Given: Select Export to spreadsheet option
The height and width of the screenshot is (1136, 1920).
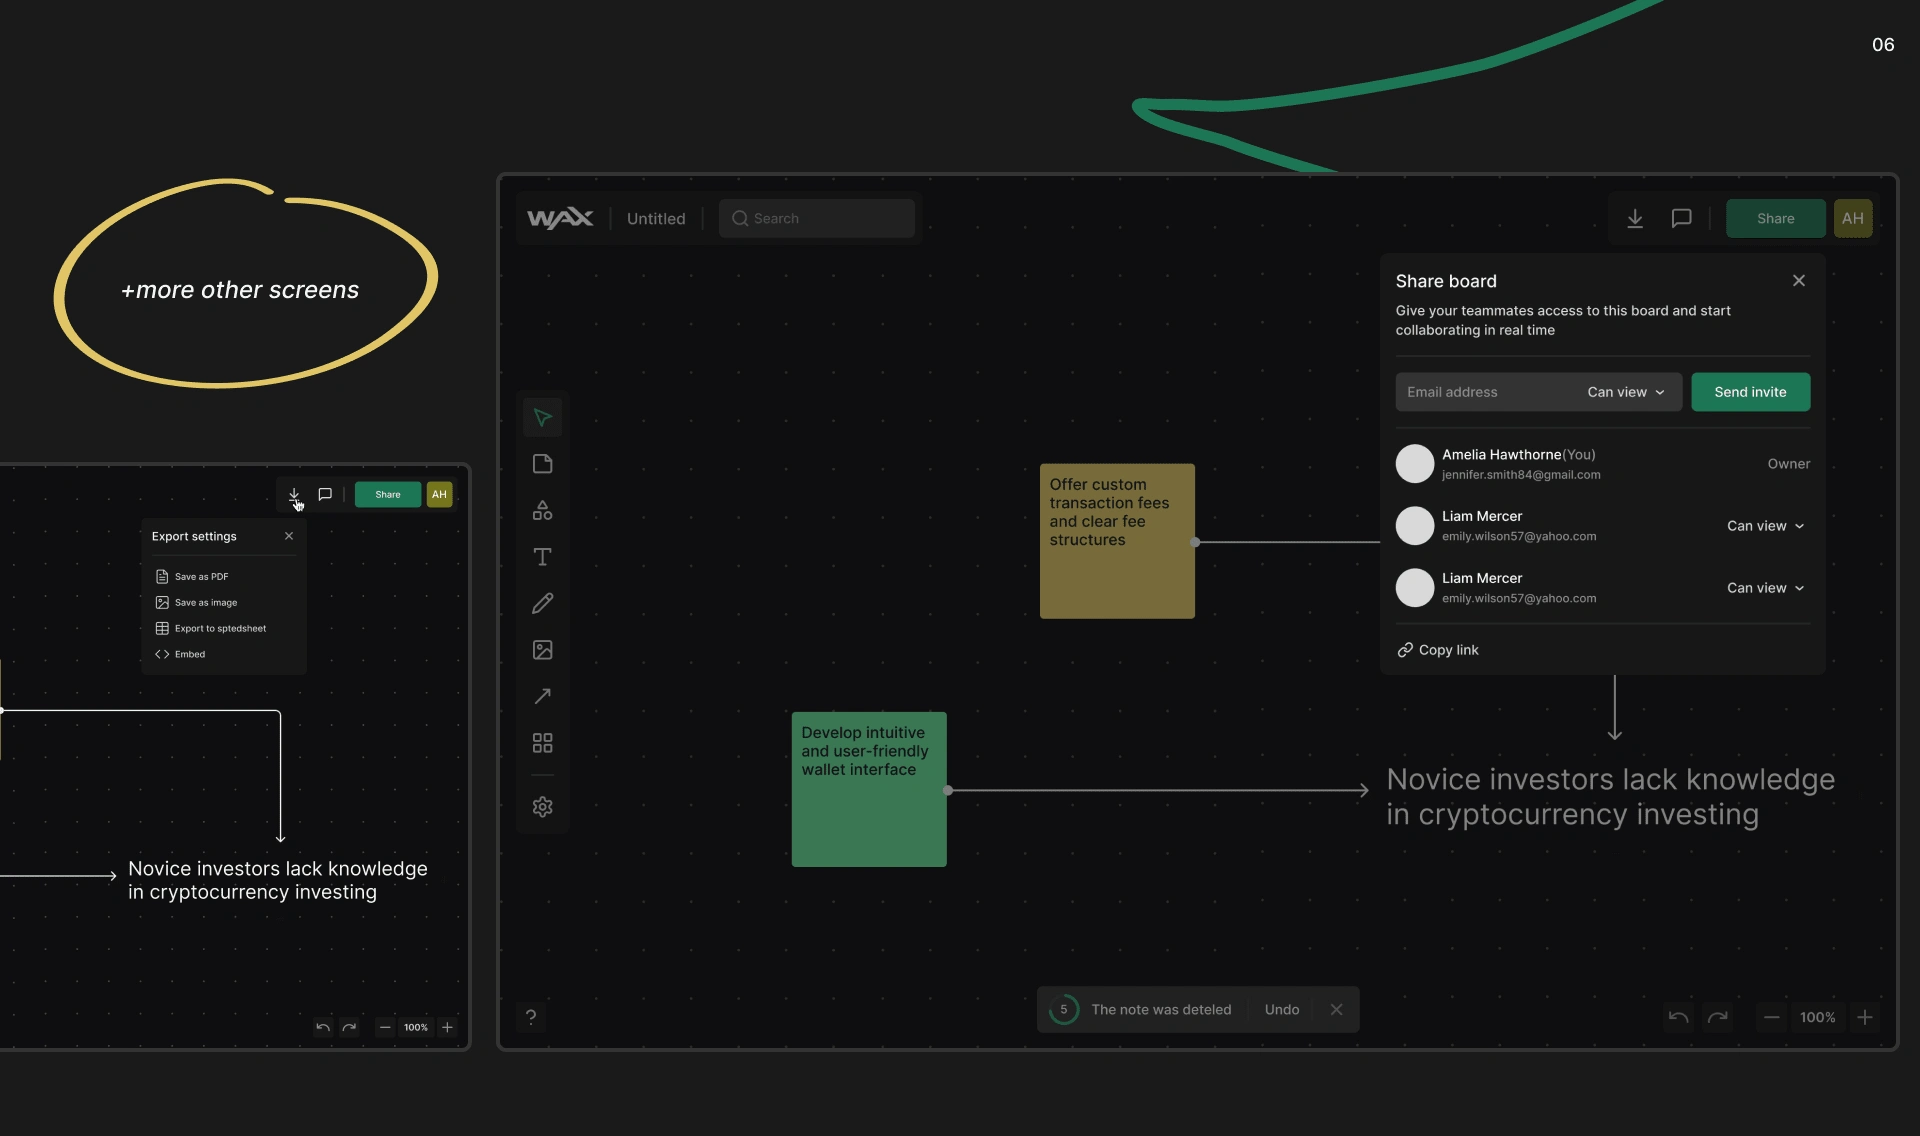Looking at the screenshot, I should coord(219,629).
